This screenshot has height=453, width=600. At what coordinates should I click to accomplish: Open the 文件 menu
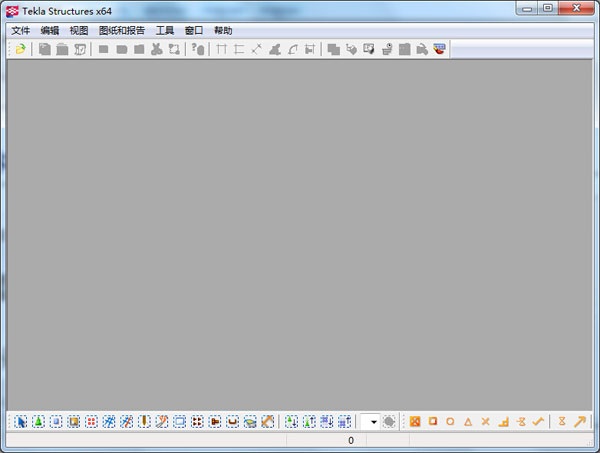(21, 31)
